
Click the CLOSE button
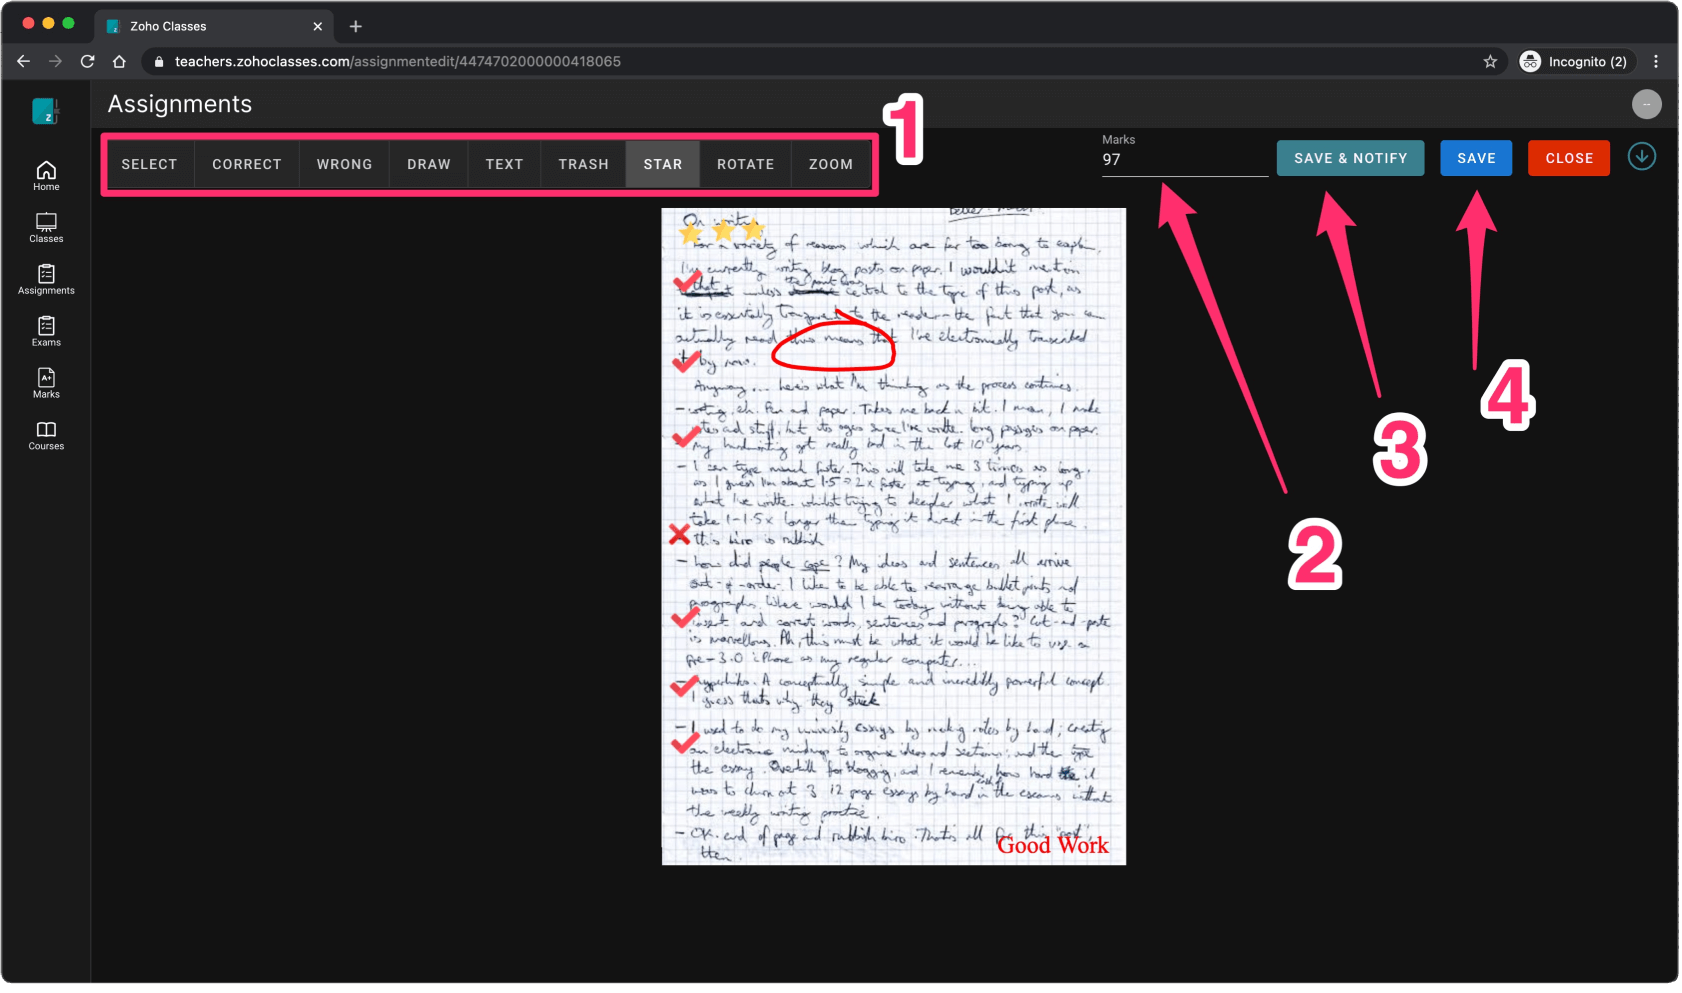pos(1568,157)
